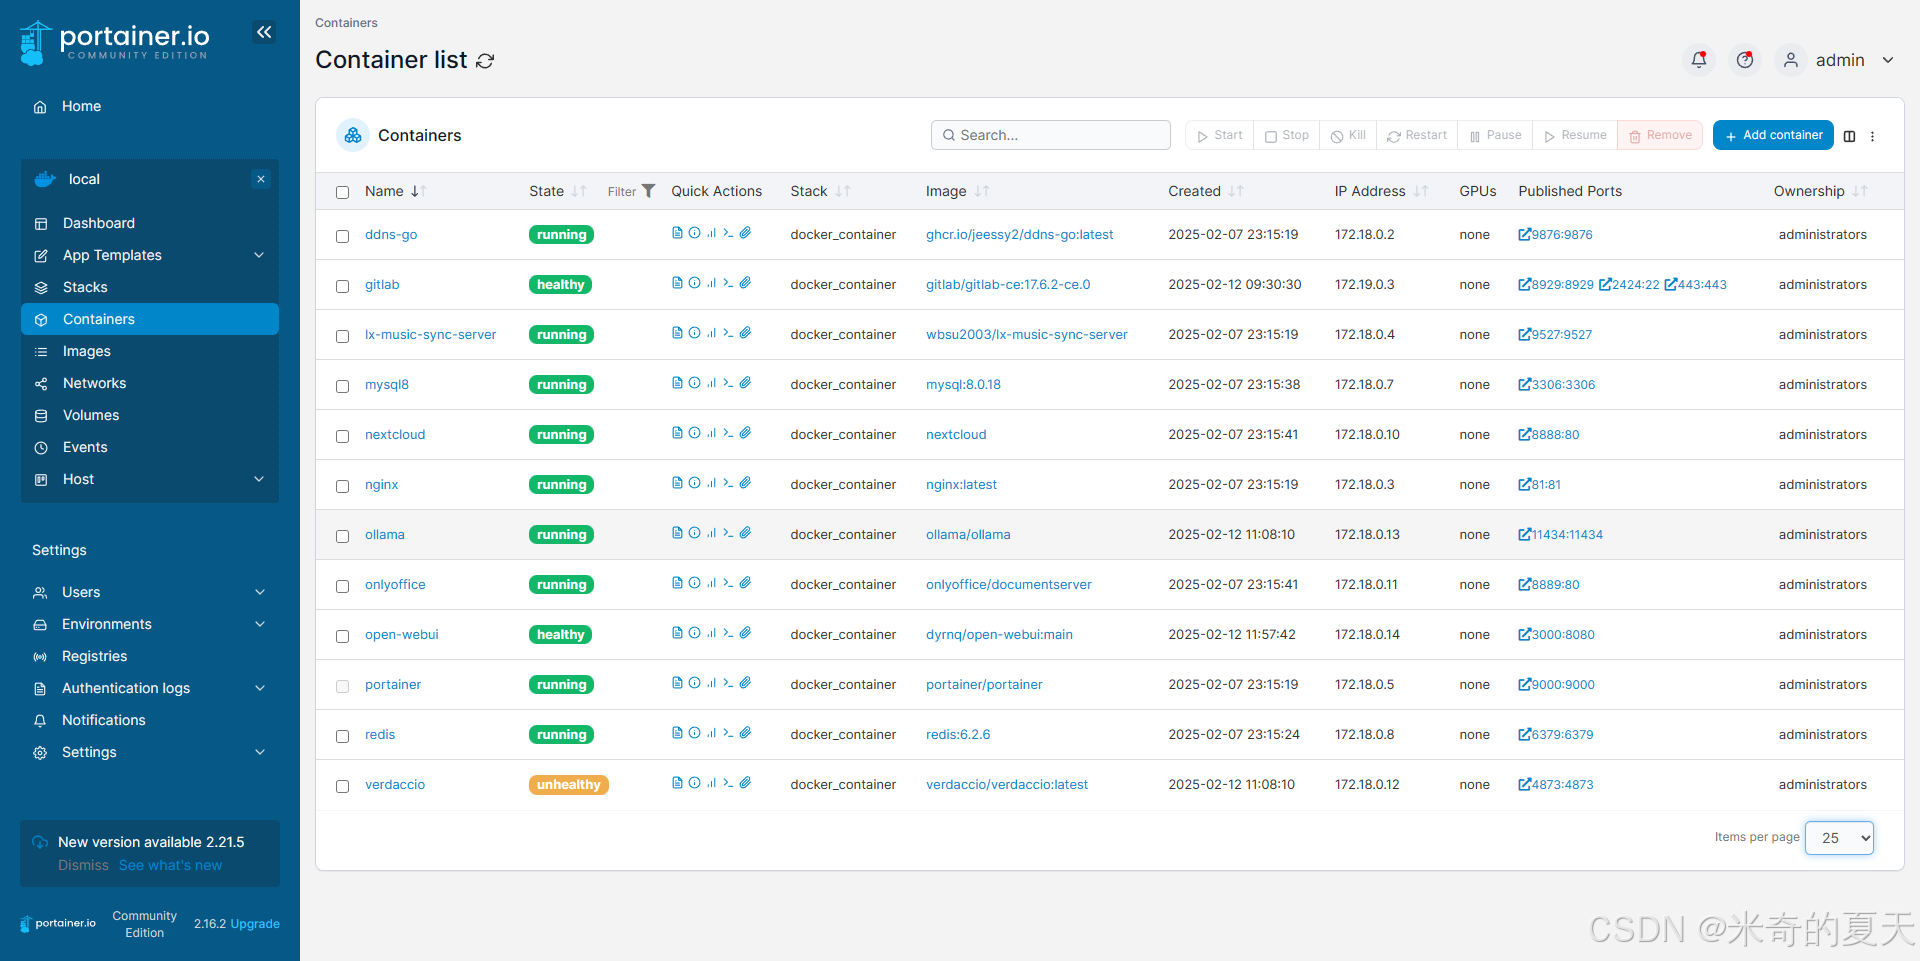Sort containers by Name column
This screenshot has width=1920, height=961.
pos(395,191)
